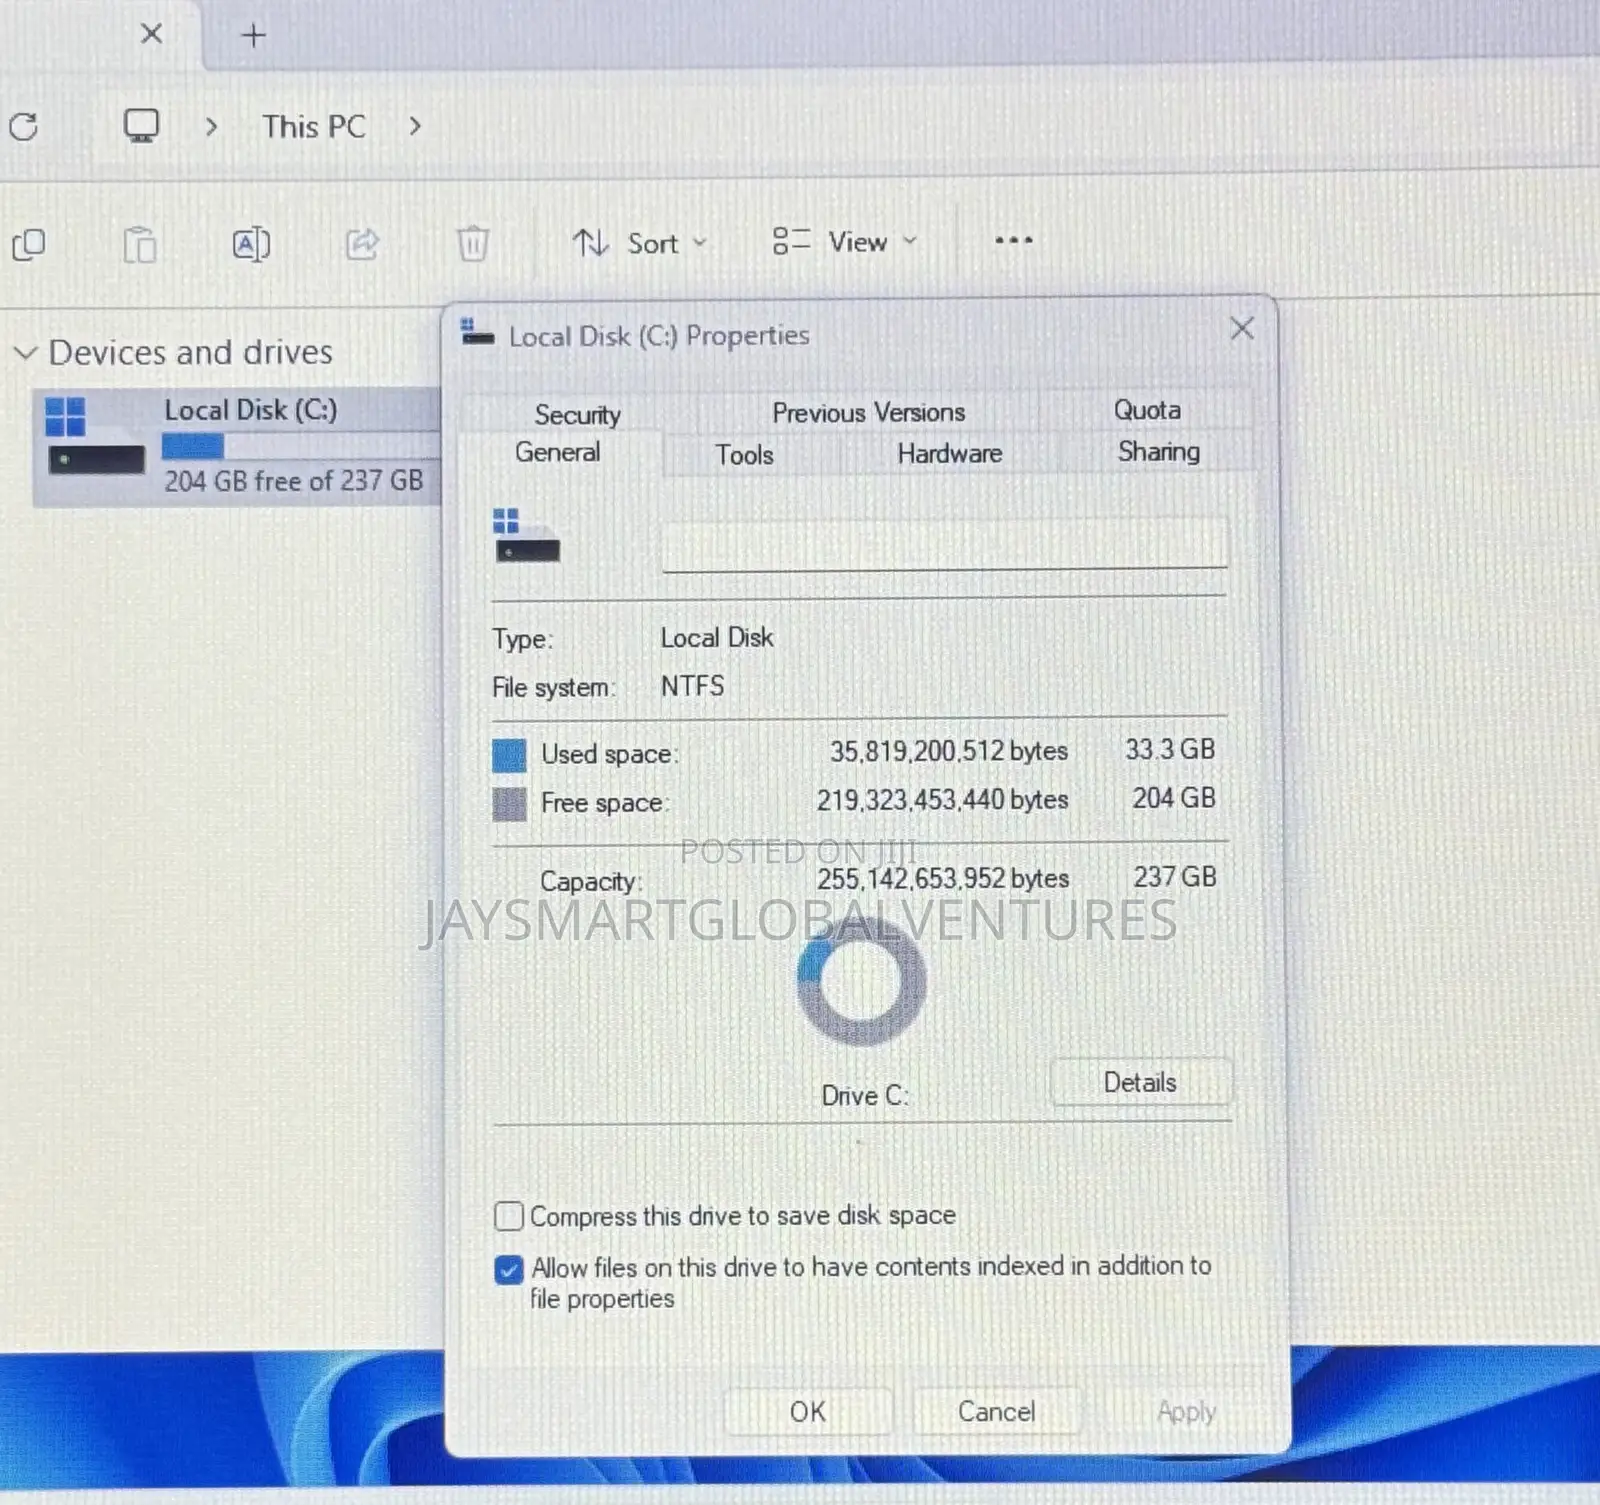This screenshot has width=1600, height=1505.
Task: Open a new tab with the plus icon
Action: coord(254,36)
